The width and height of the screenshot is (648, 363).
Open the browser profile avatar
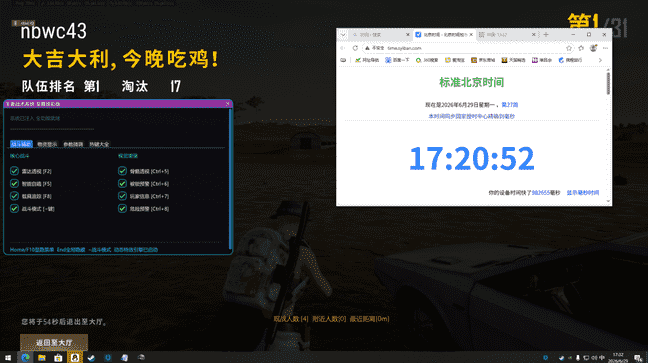[x=593, y=48]
